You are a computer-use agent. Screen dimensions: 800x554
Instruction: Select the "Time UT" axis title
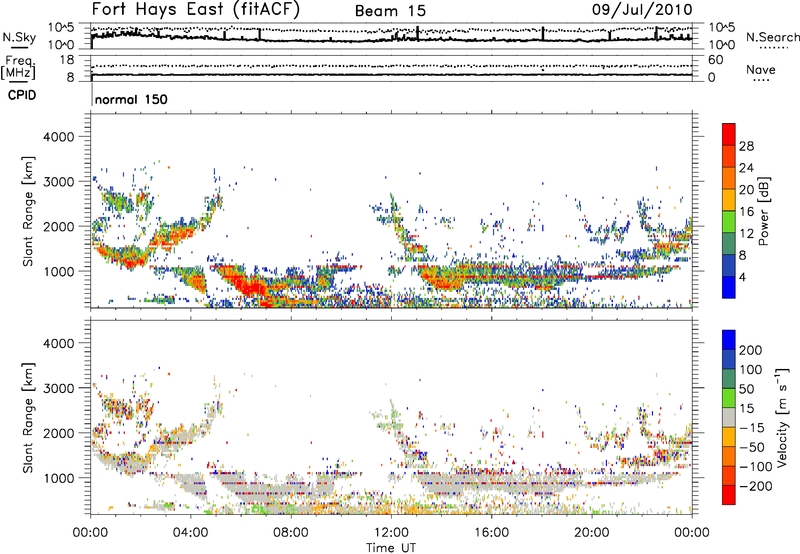(x=391, y=548)
